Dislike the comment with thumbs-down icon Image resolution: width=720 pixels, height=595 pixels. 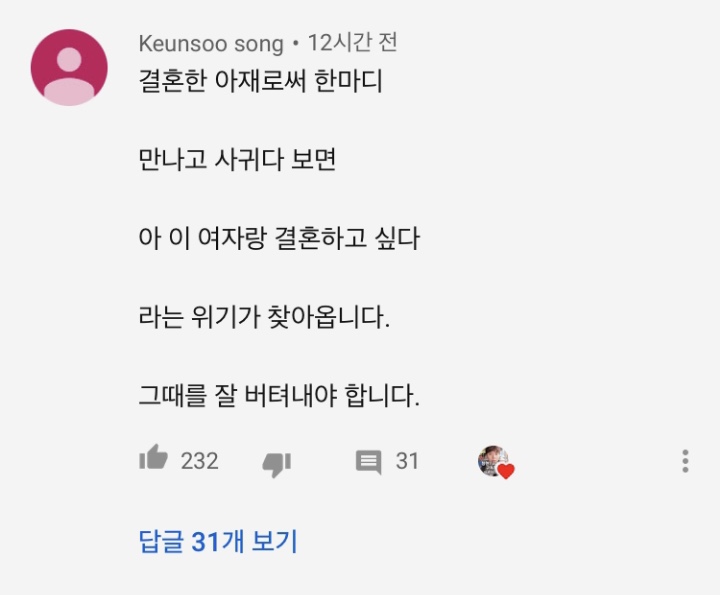276,462
